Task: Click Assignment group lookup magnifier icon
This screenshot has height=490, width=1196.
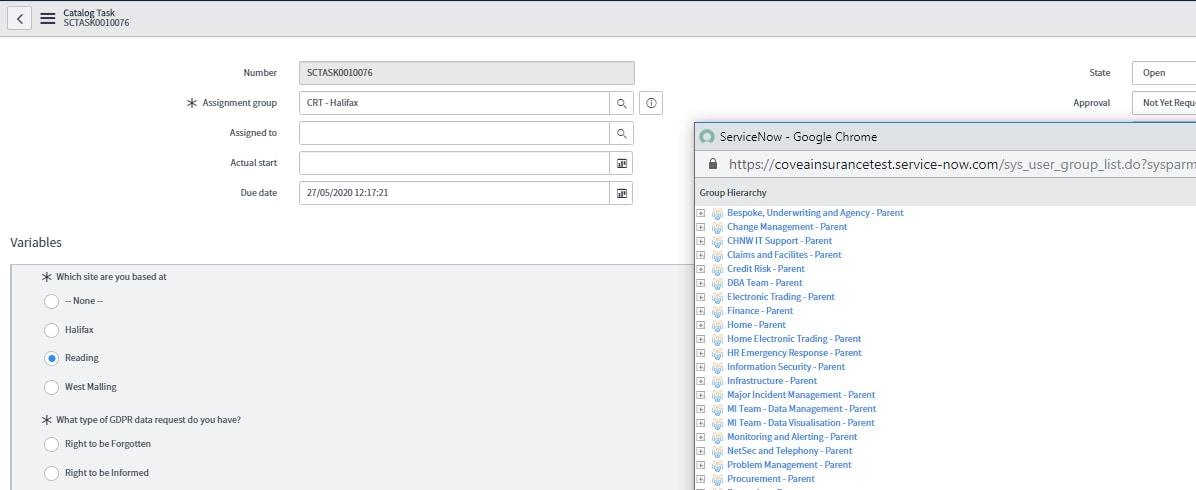Action: point(622,103)
